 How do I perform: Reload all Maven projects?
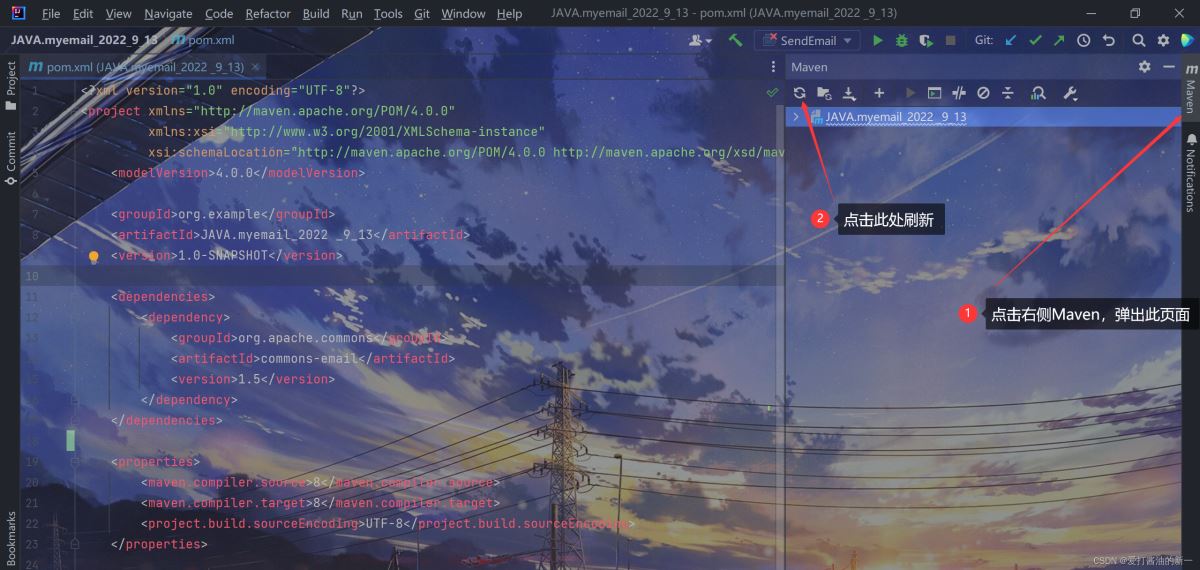pos(800,93)
